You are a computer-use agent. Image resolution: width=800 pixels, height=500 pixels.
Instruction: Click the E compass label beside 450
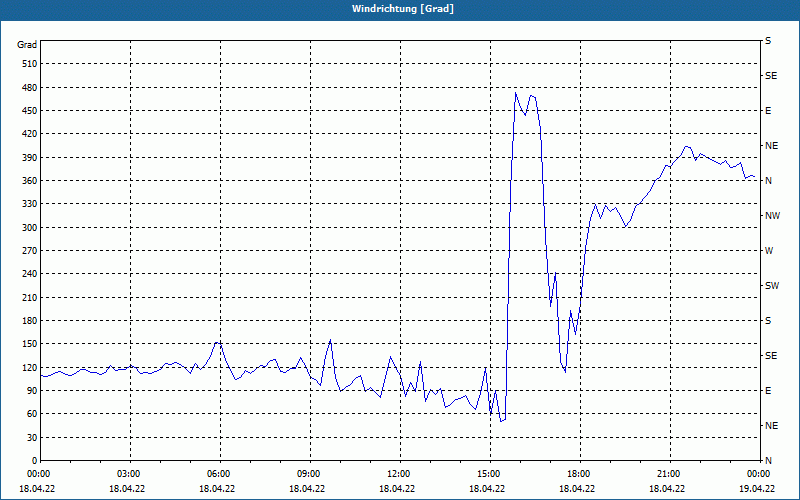pyautogui.click(x=768, y=111)
